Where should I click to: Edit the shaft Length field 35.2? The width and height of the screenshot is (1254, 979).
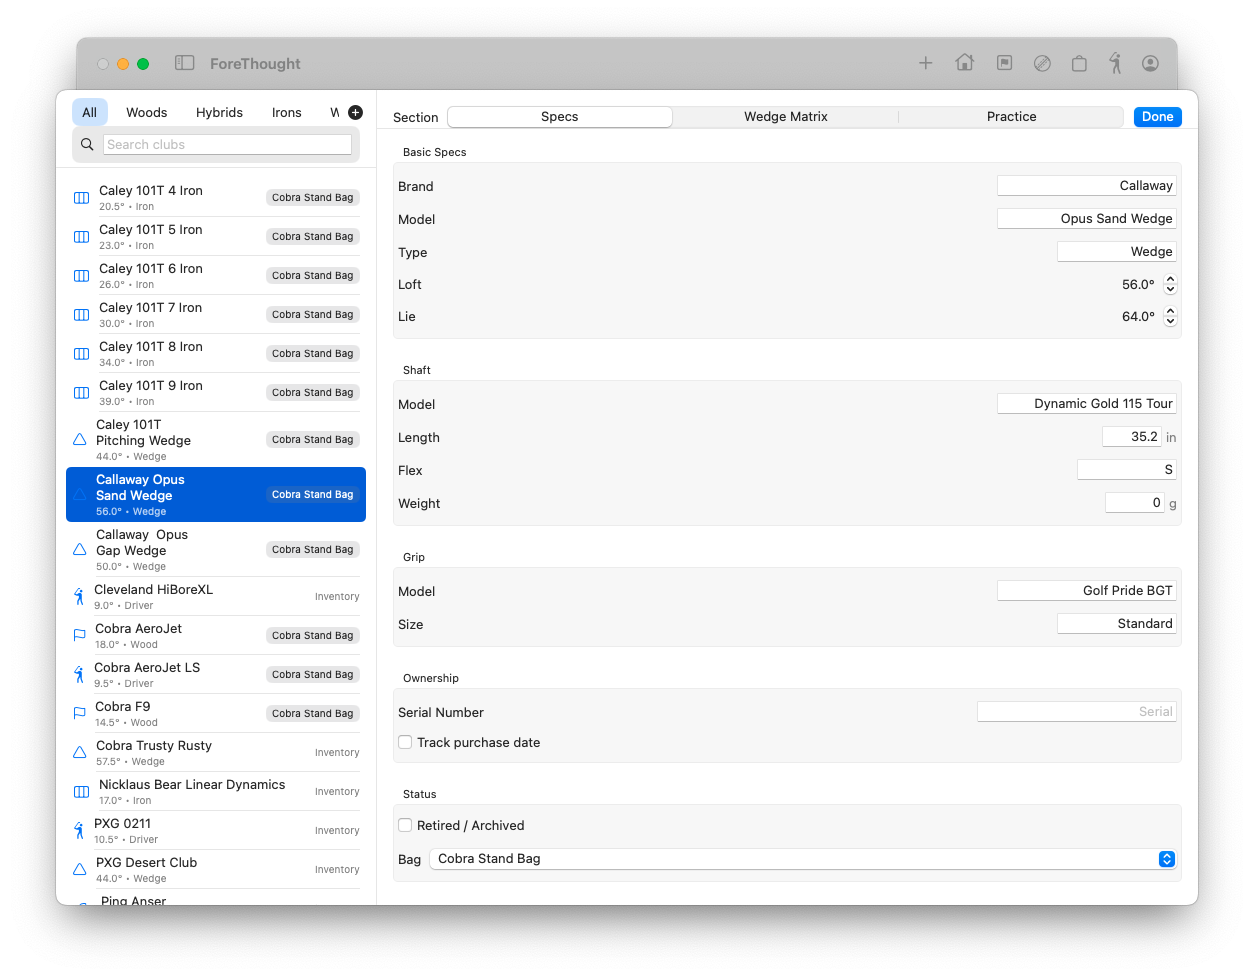(1132, 437)
